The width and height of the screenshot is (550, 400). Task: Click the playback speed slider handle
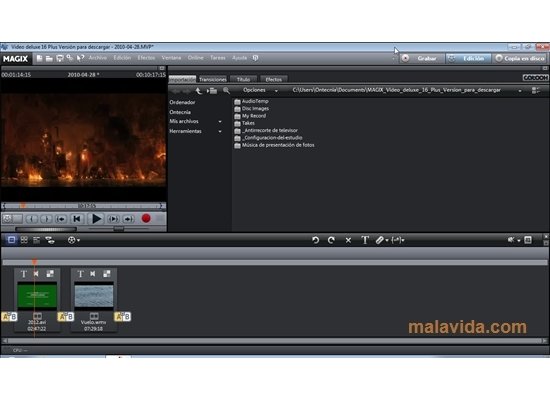click(x=119, y=229)
